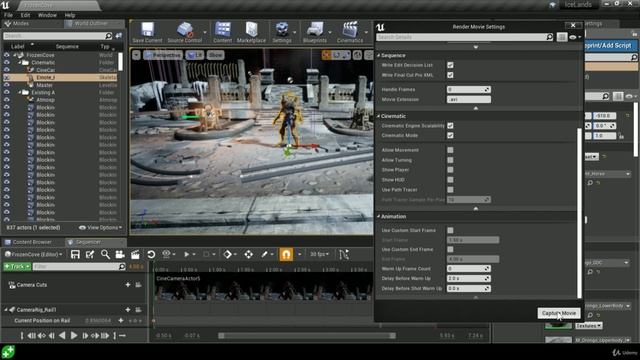This screenshot has height=360, width=640.
Task: Click the search icon in Render Movie Settings
Action: (549, 37)
